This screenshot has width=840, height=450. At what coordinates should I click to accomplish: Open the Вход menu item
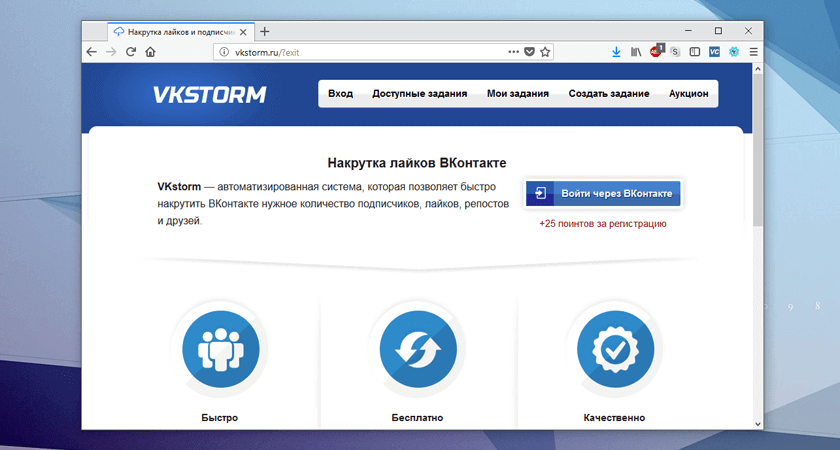pos(340,94)
